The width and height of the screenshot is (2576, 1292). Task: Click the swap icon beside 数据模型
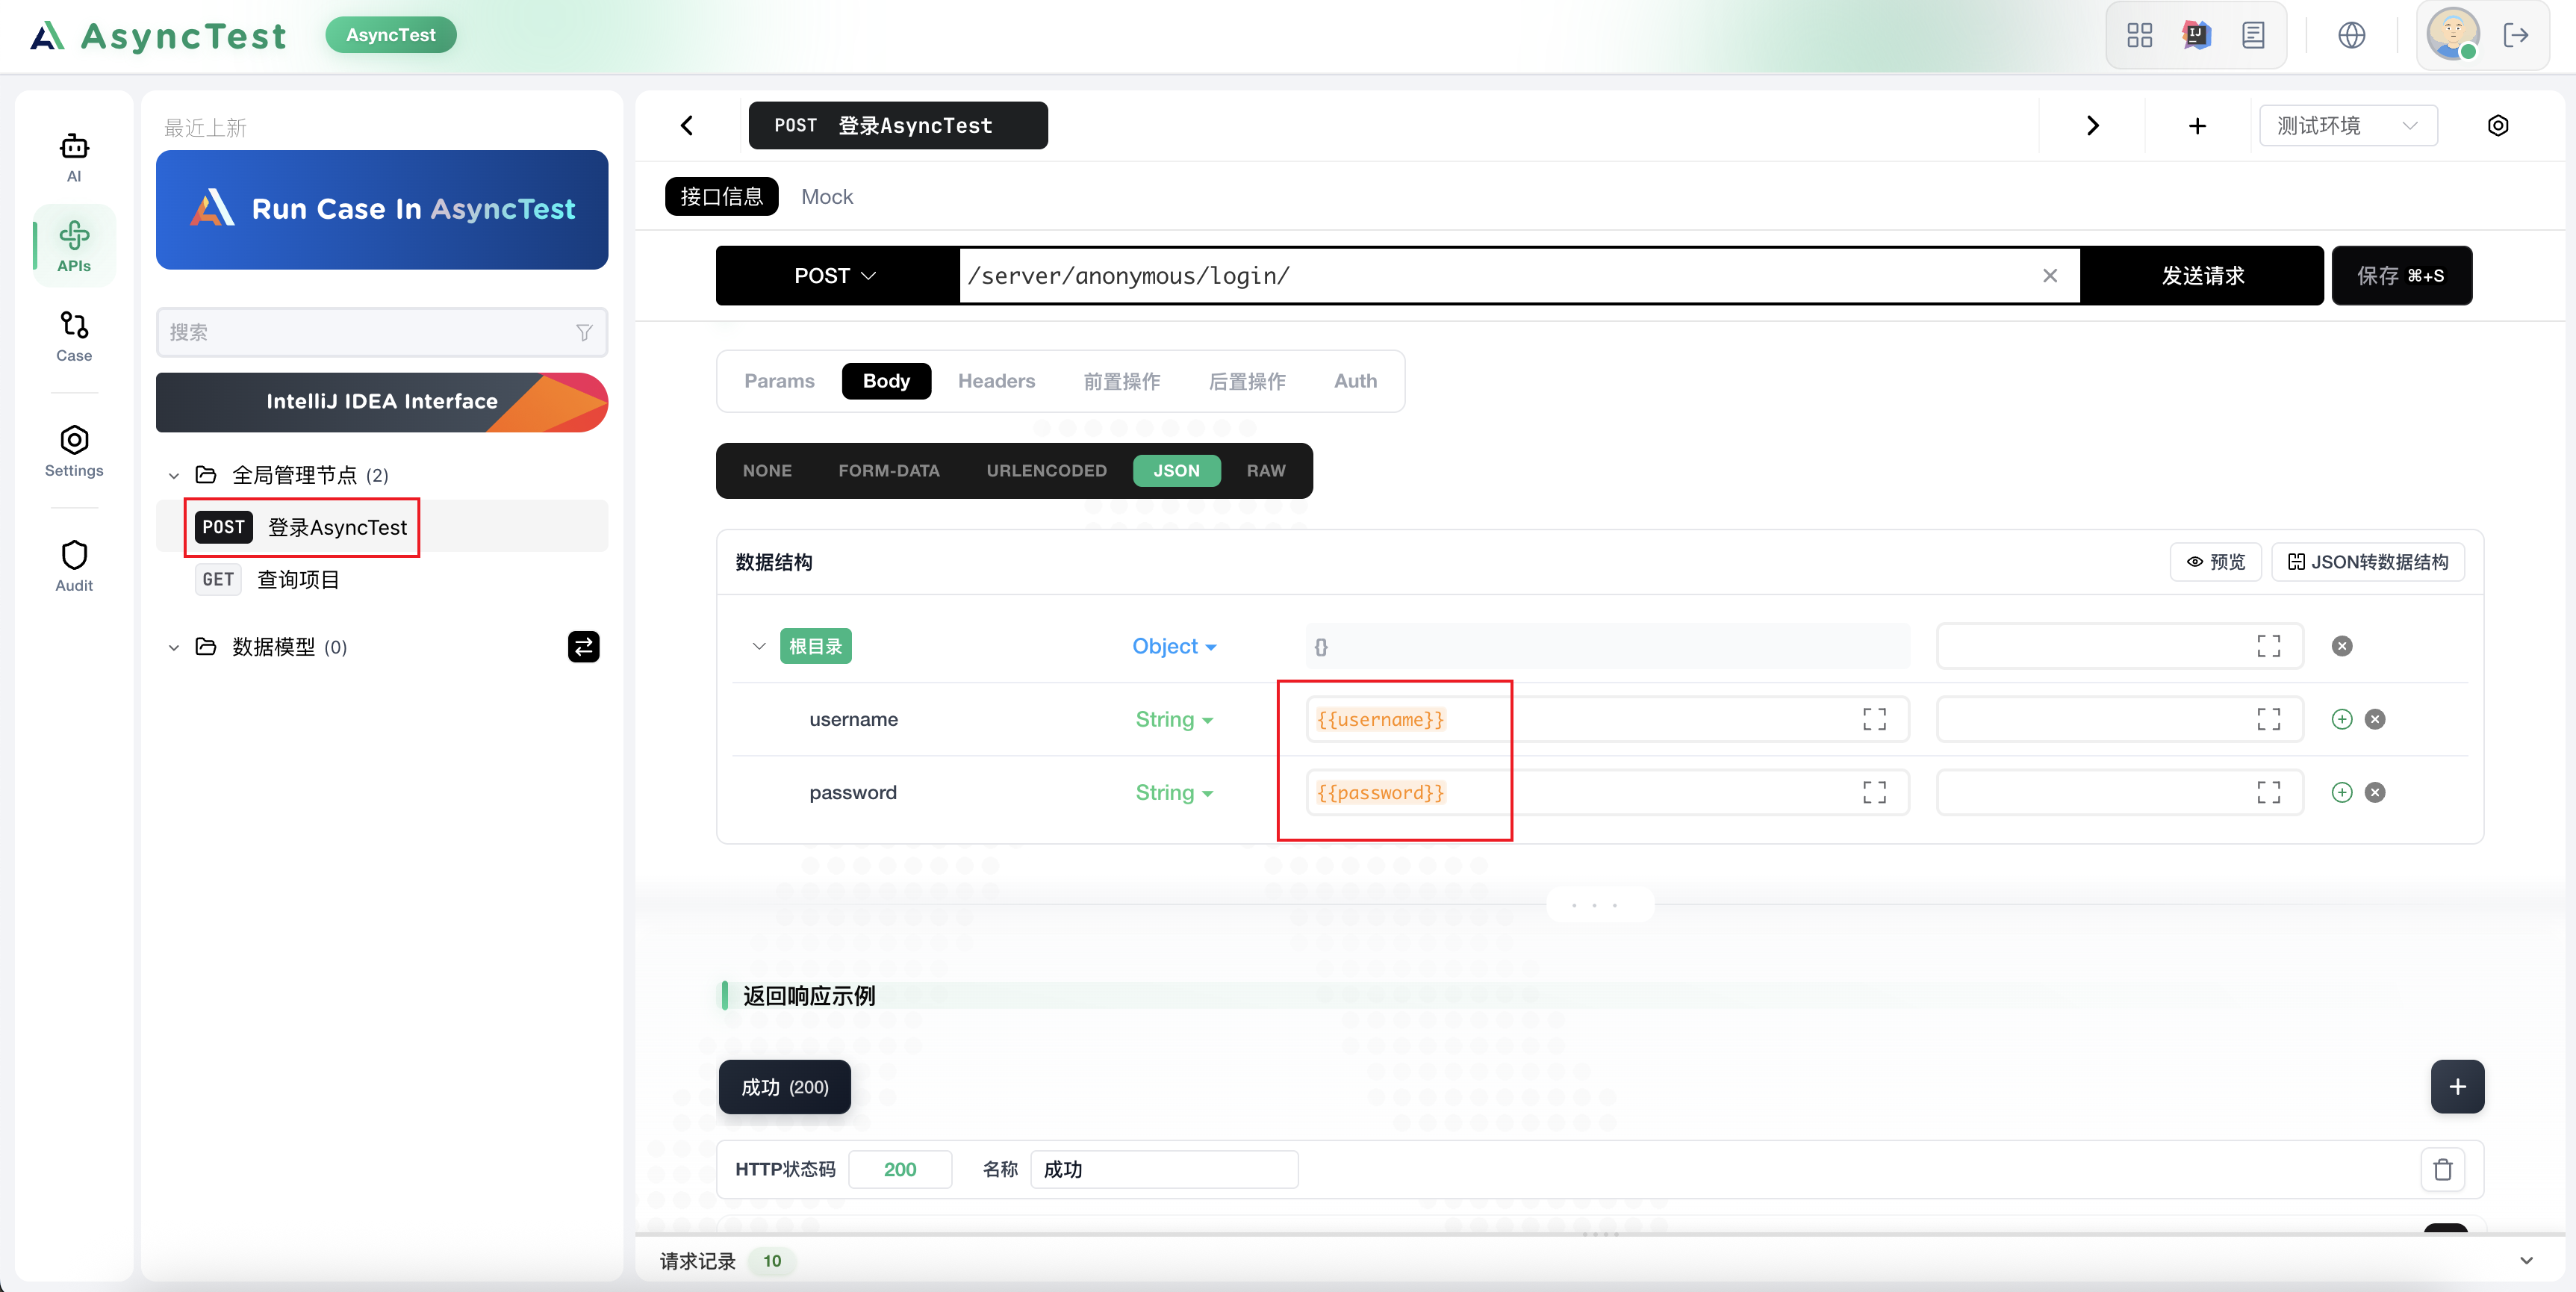click(583, 647)
